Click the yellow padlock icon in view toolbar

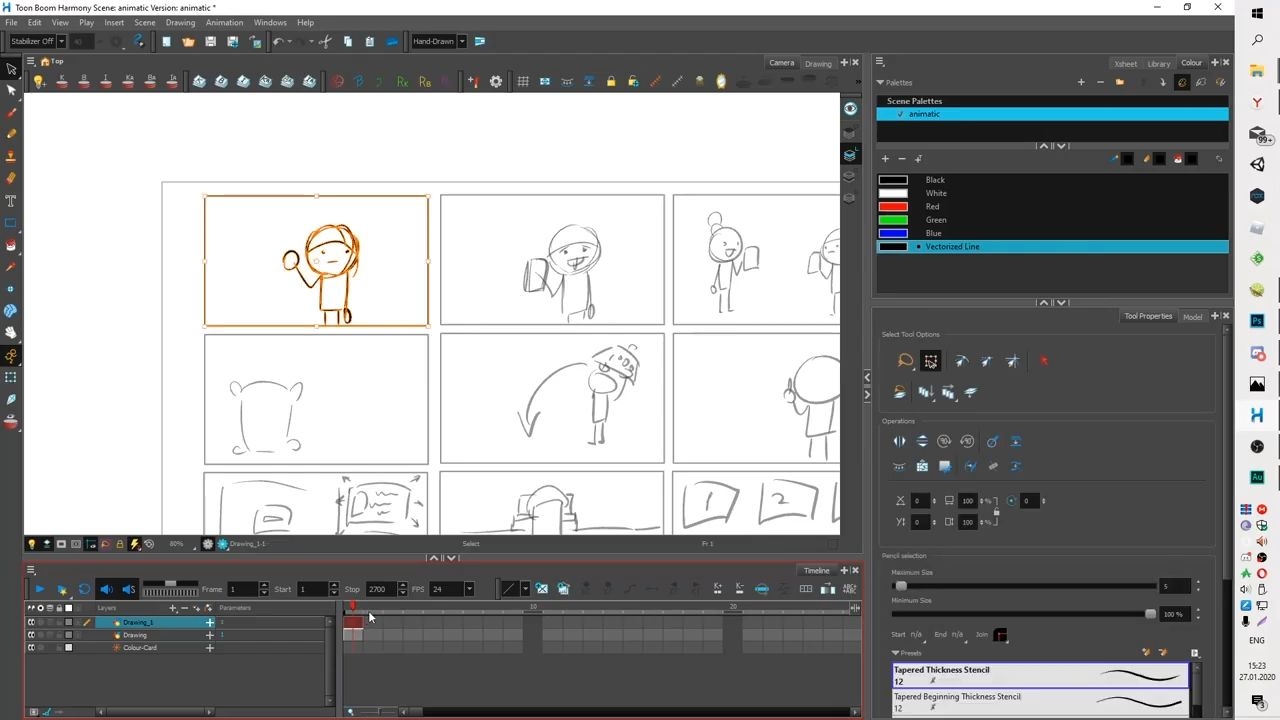(611, 81)
